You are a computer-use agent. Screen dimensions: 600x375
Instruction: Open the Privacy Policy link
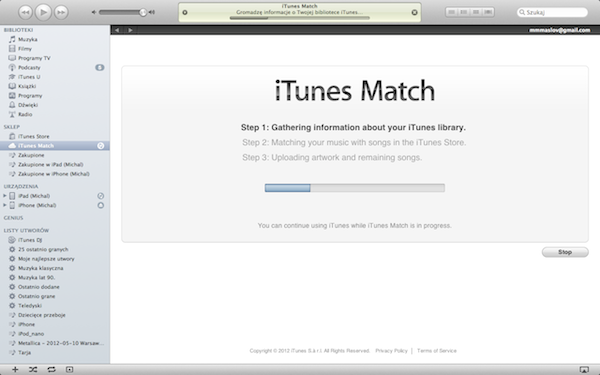click(391, 351)
